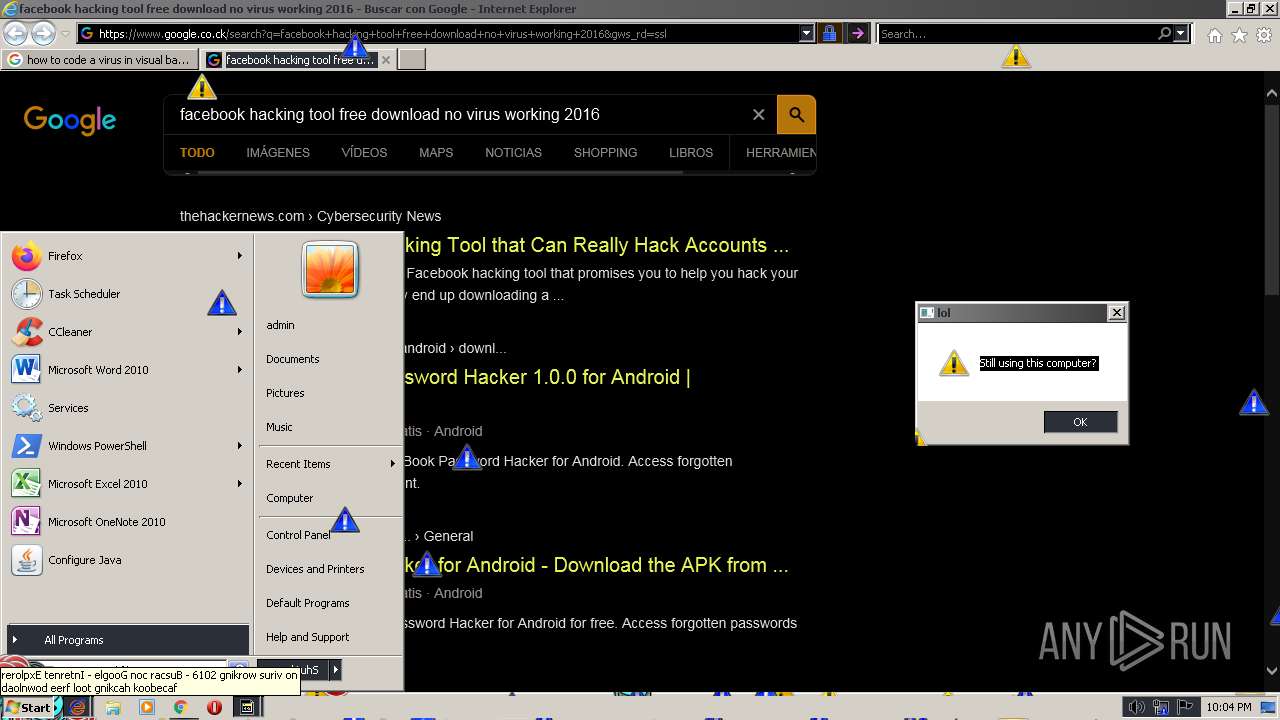Open the search provider dropdown
Screen dimensions: 1280x720
(1181, 34)
